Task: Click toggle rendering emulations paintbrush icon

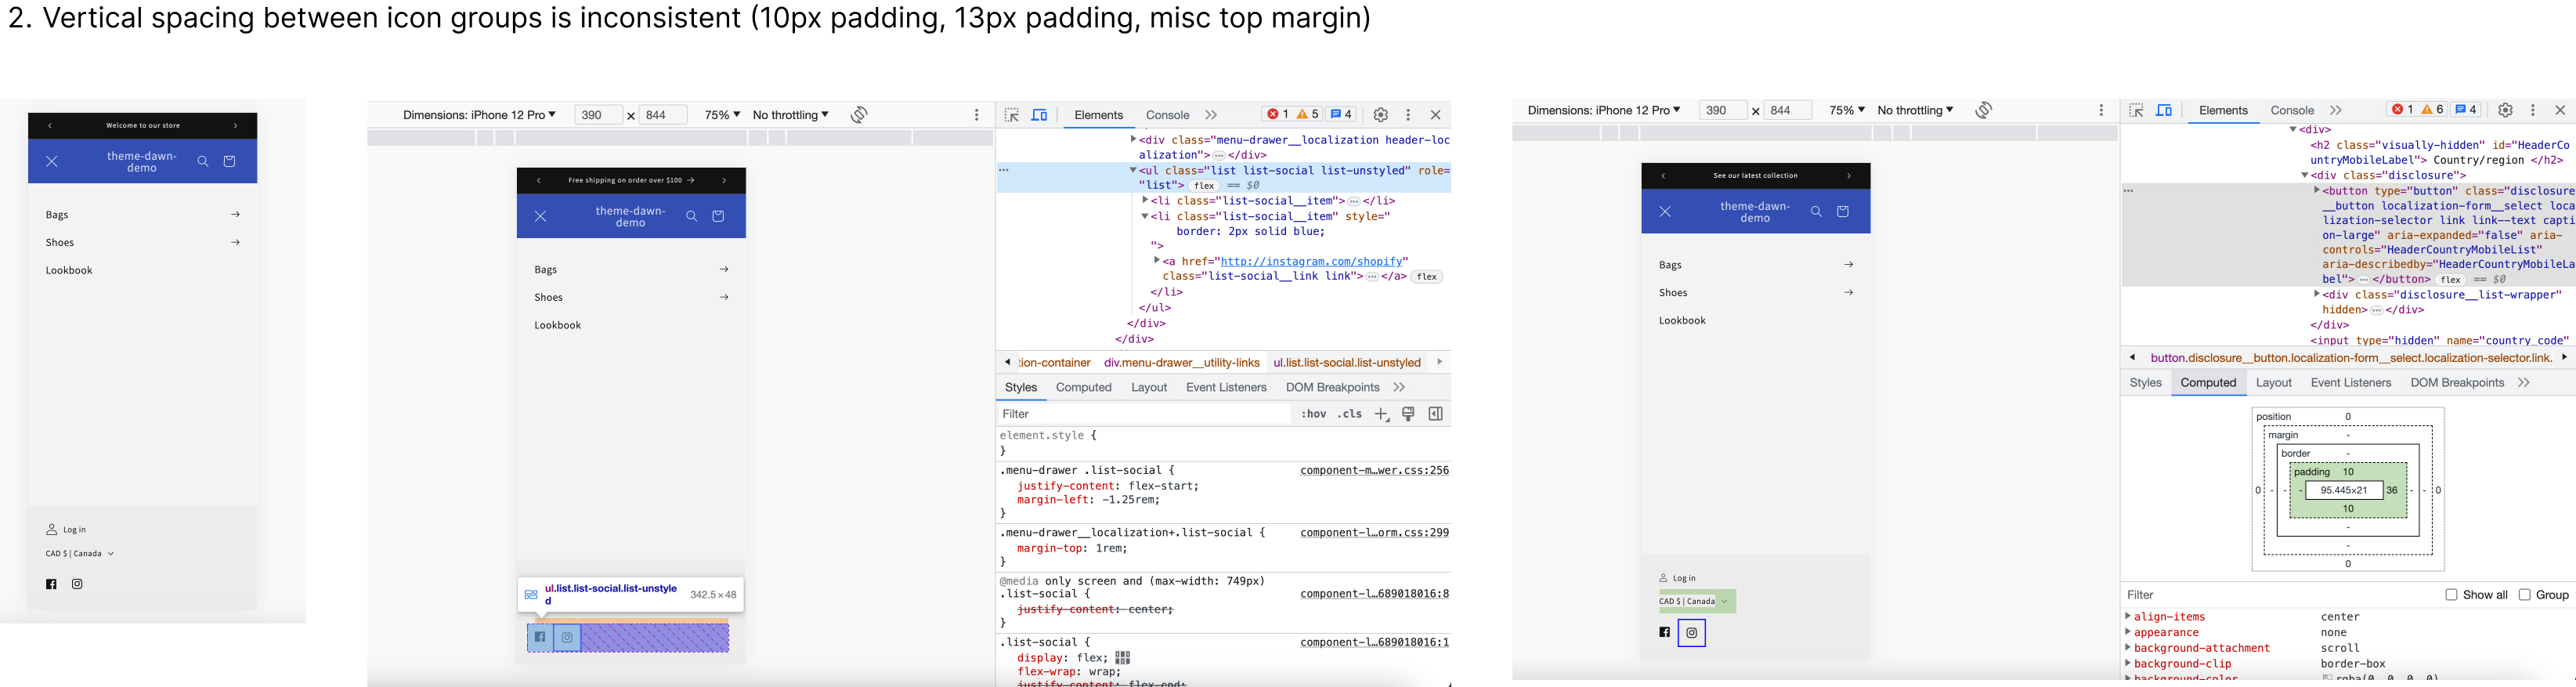Action: [x=1408, y=414]
